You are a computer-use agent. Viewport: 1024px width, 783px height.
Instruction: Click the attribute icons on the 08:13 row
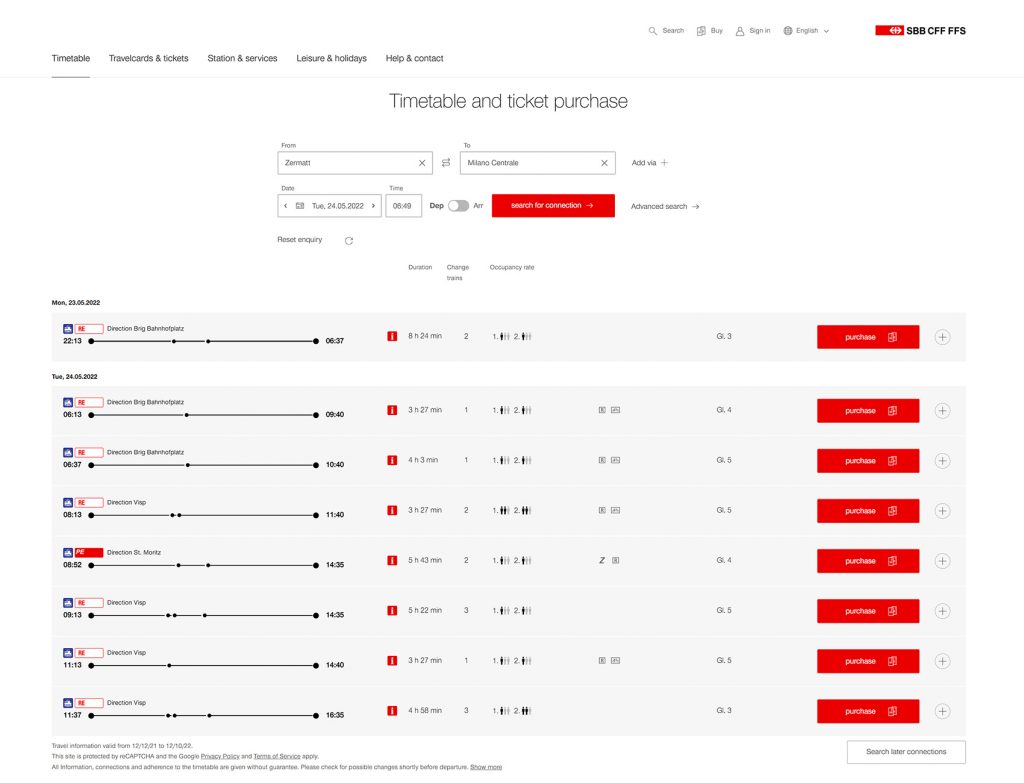point(609,510)
